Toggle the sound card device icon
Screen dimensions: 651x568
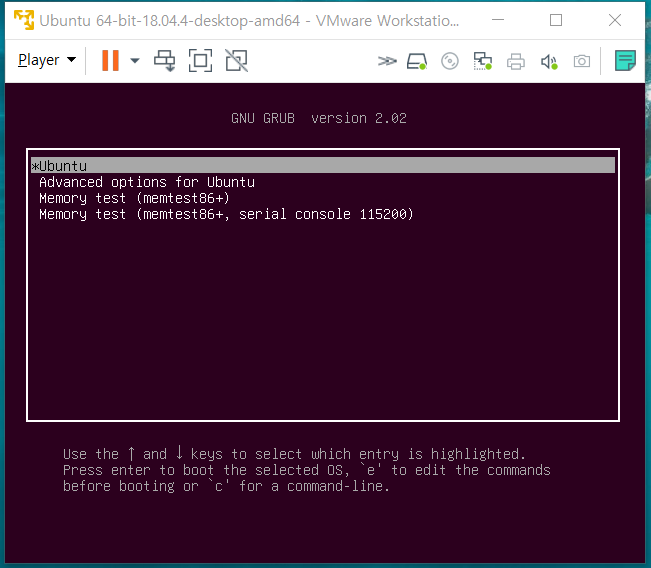coord(549,61)
